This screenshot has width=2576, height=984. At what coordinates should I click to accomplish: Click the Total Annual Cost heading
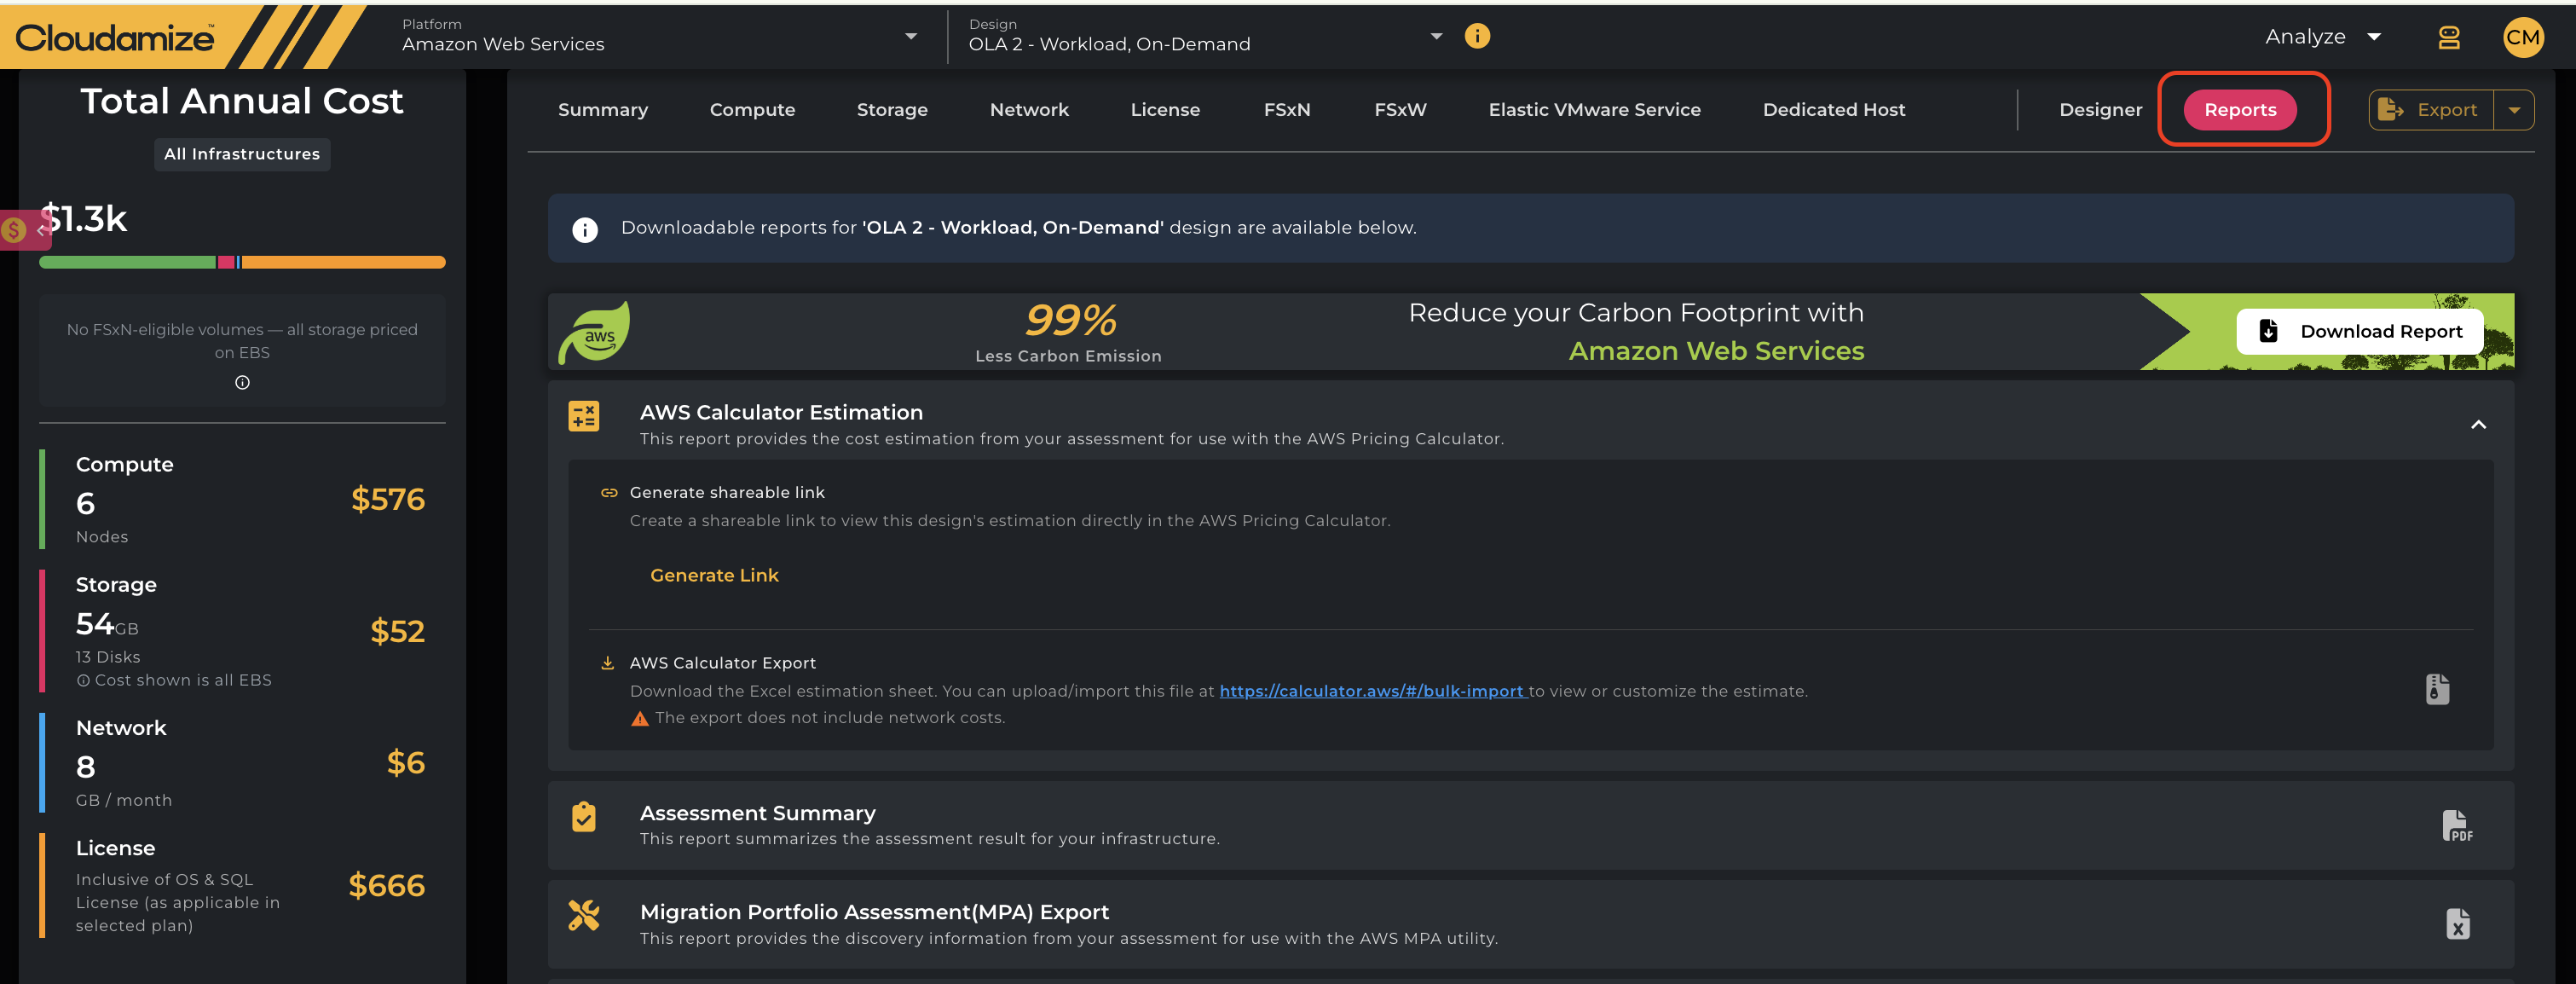tap(242, 101)
